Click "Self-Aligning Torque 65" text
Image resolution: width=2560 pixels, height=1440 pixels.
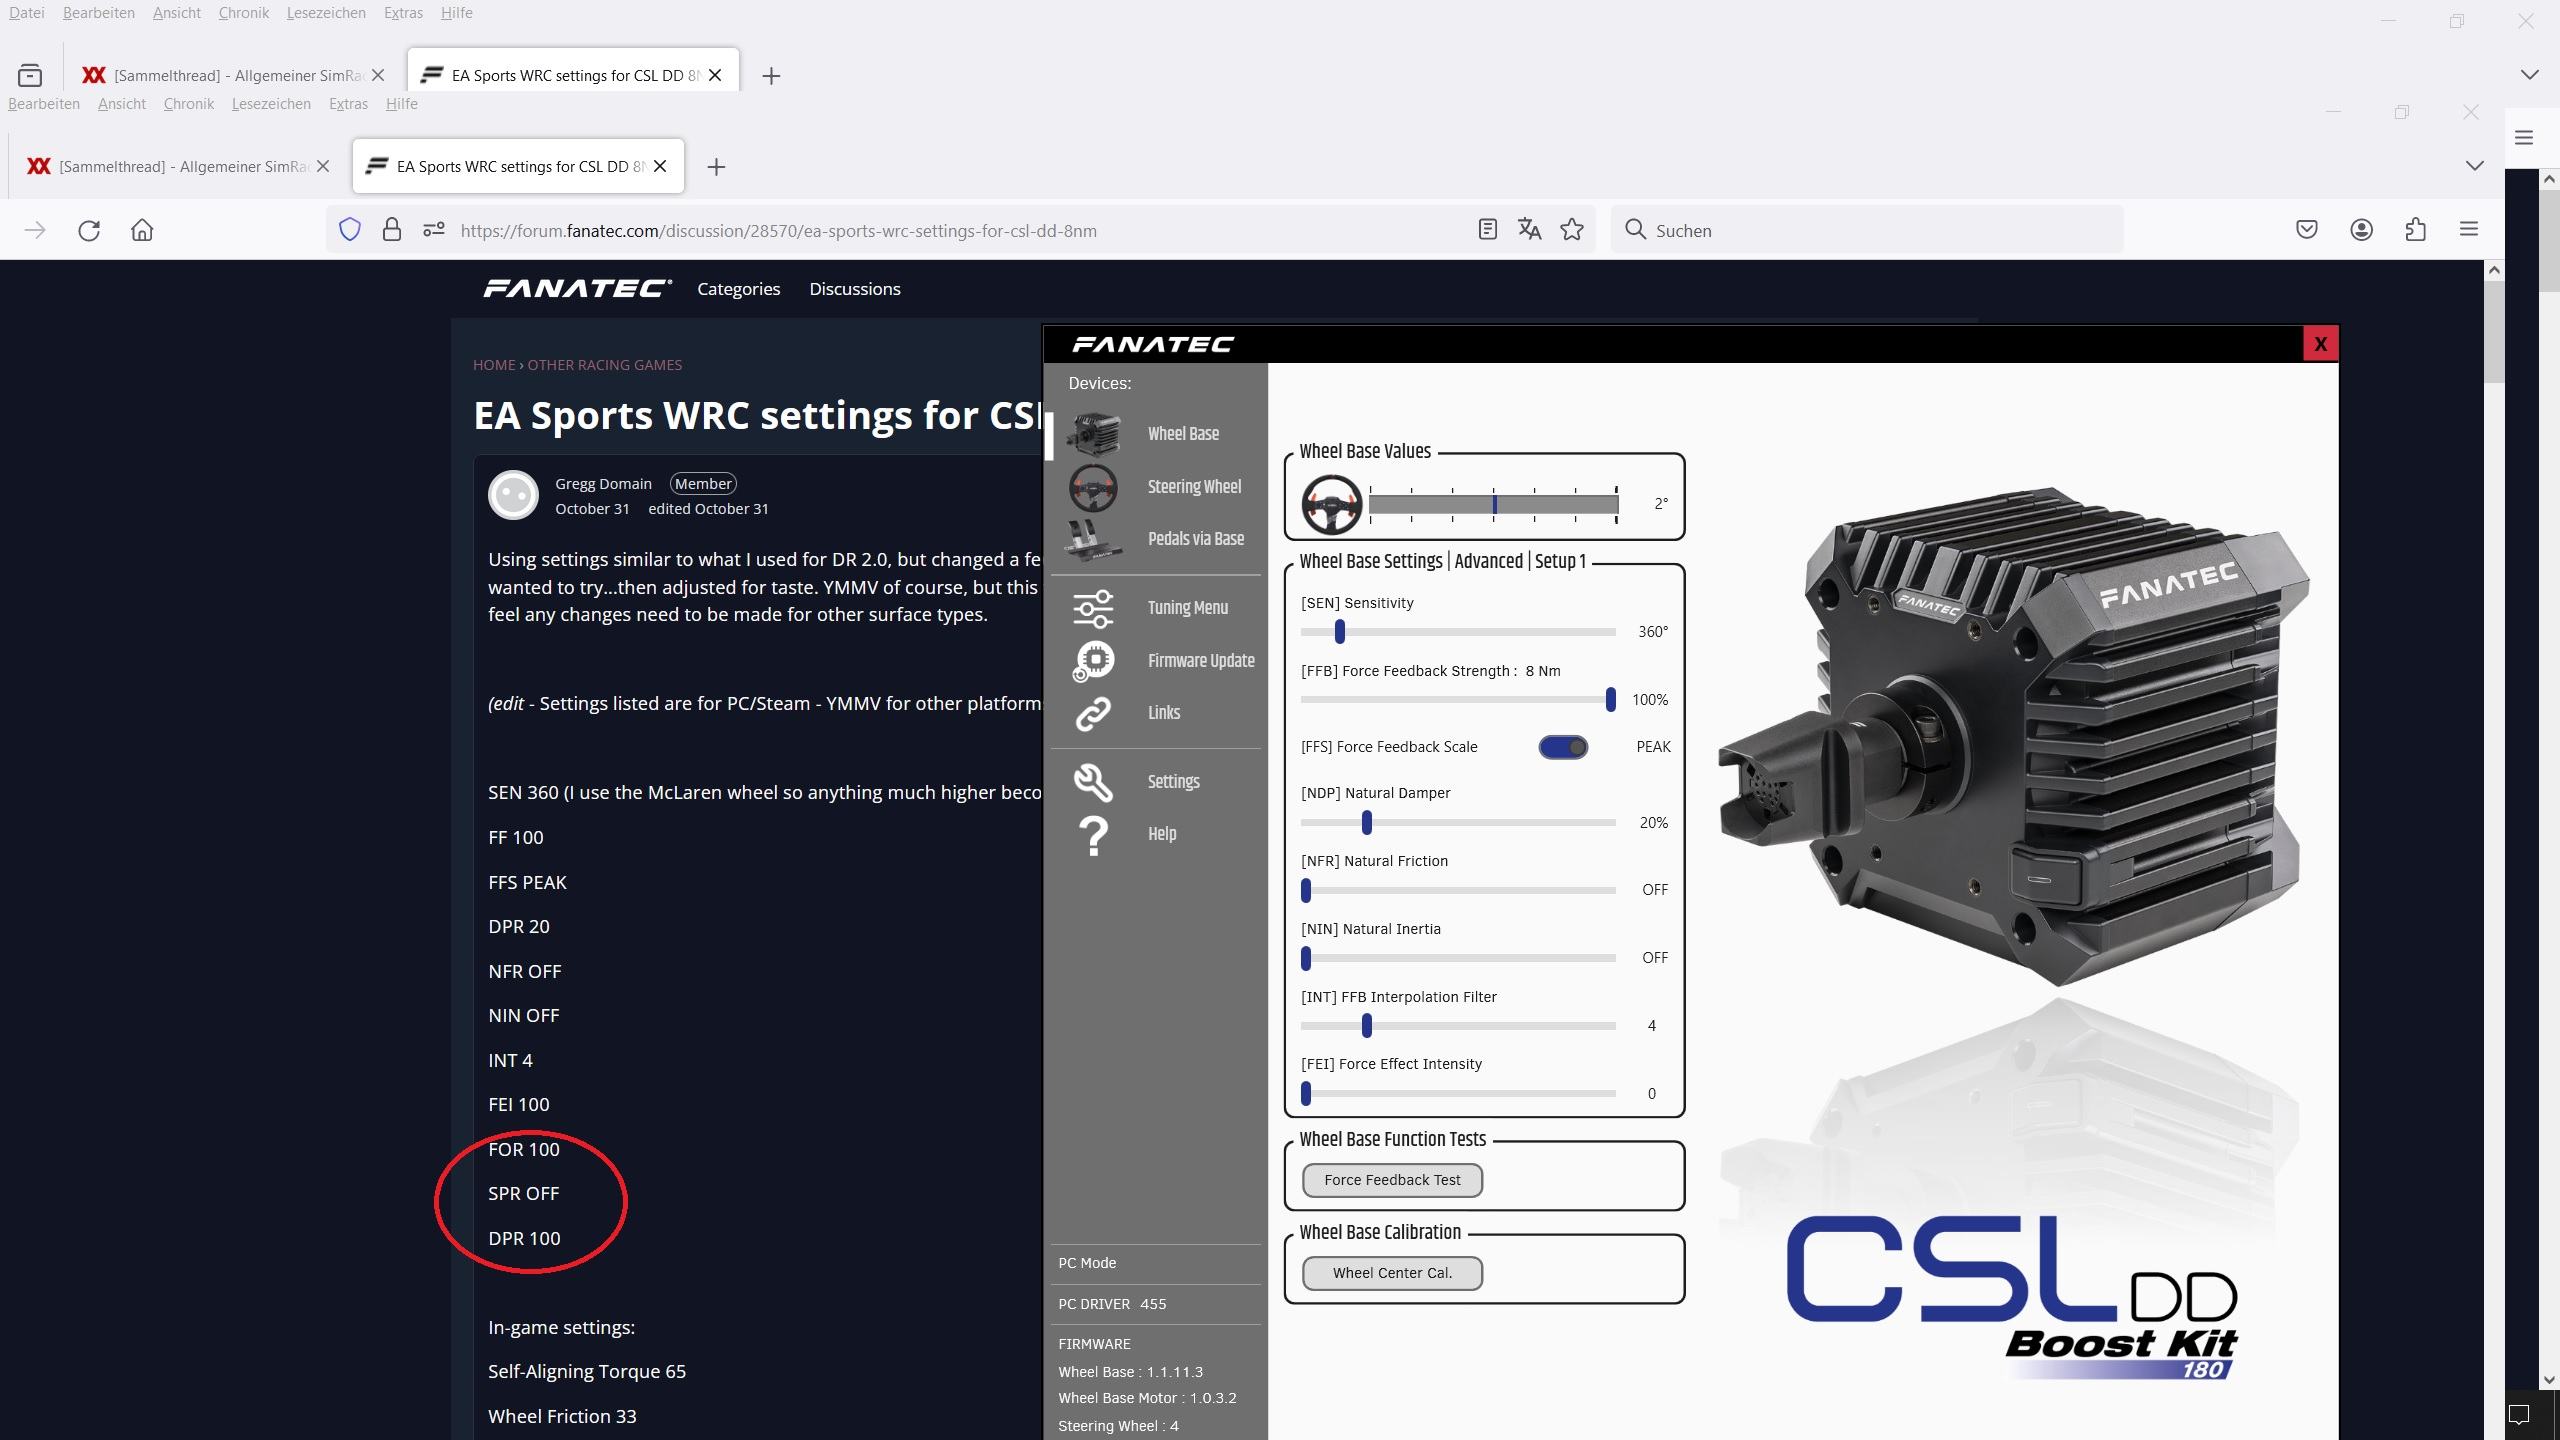pyautogui.click(x=587, y=1372)
